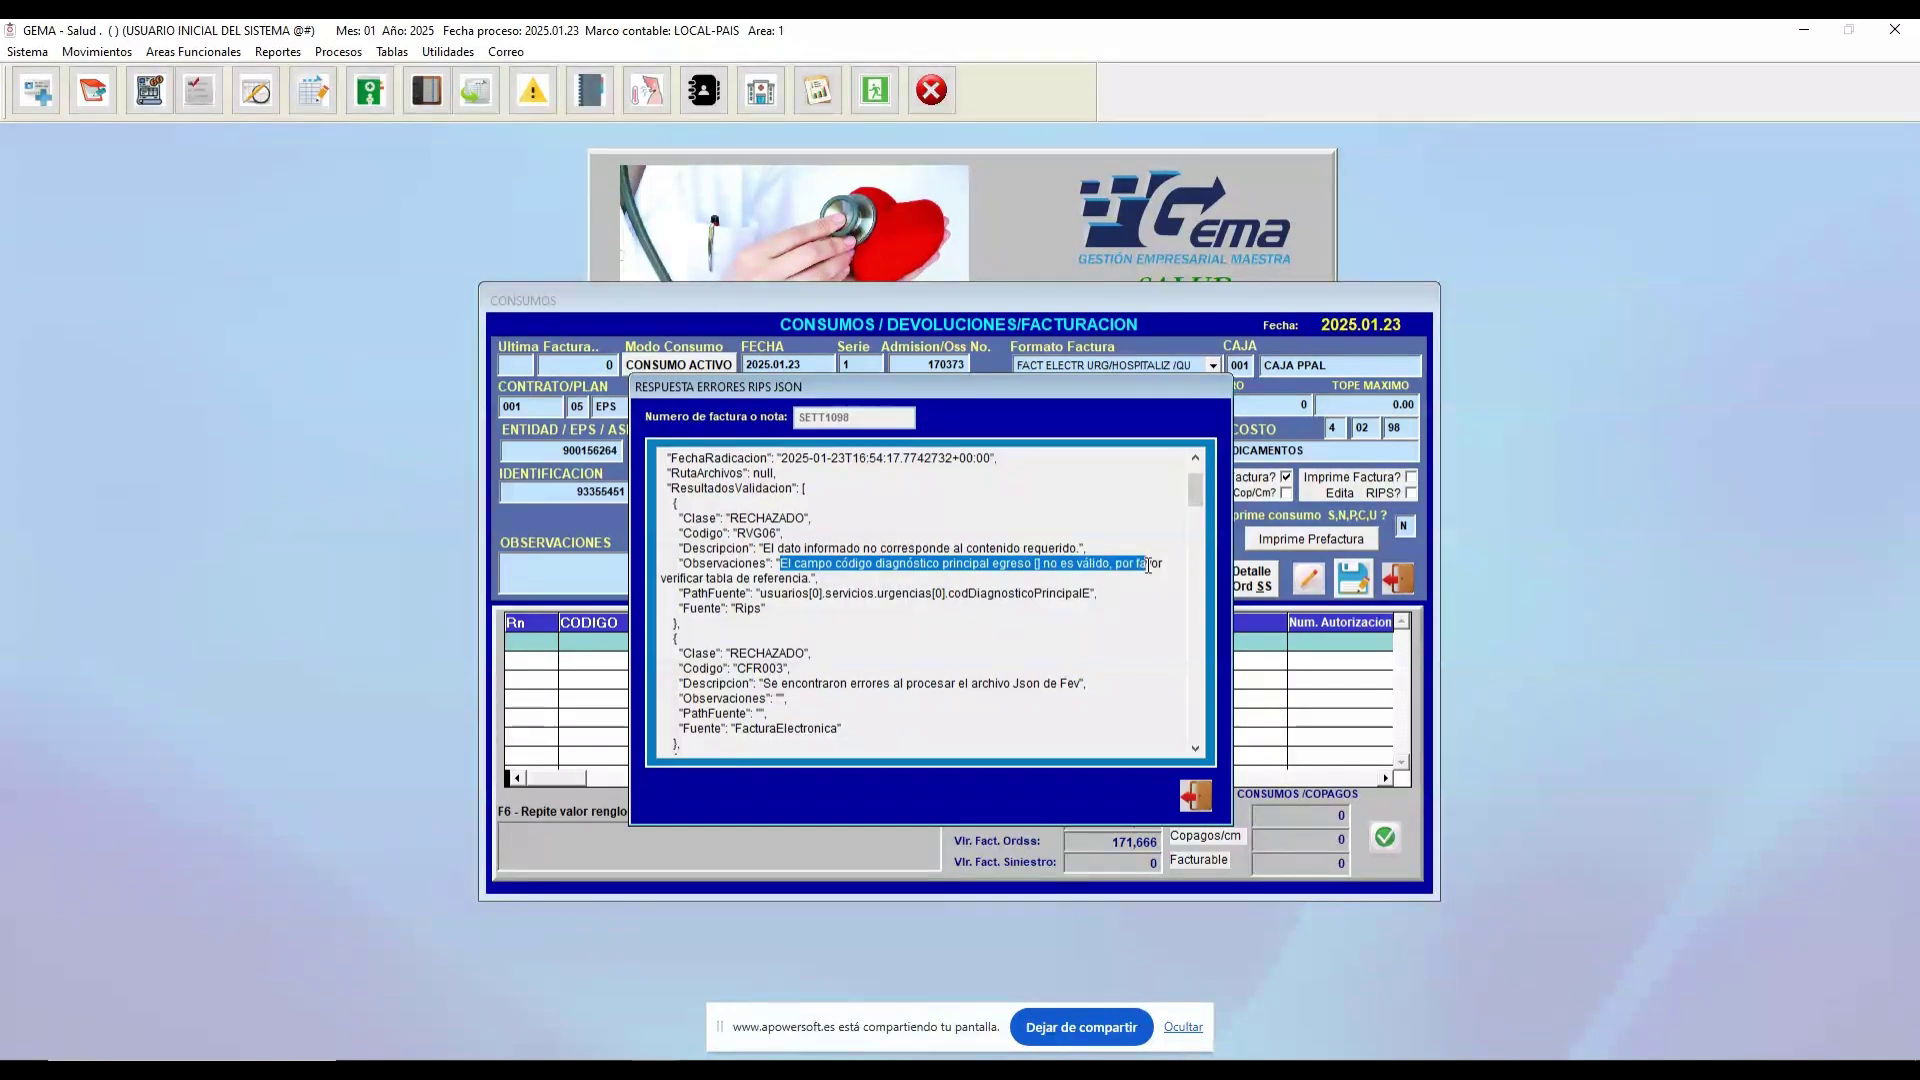1920x1080 pixels.
Task: Click the red X close toolbar icon
Action: click(x=932, y=91)
